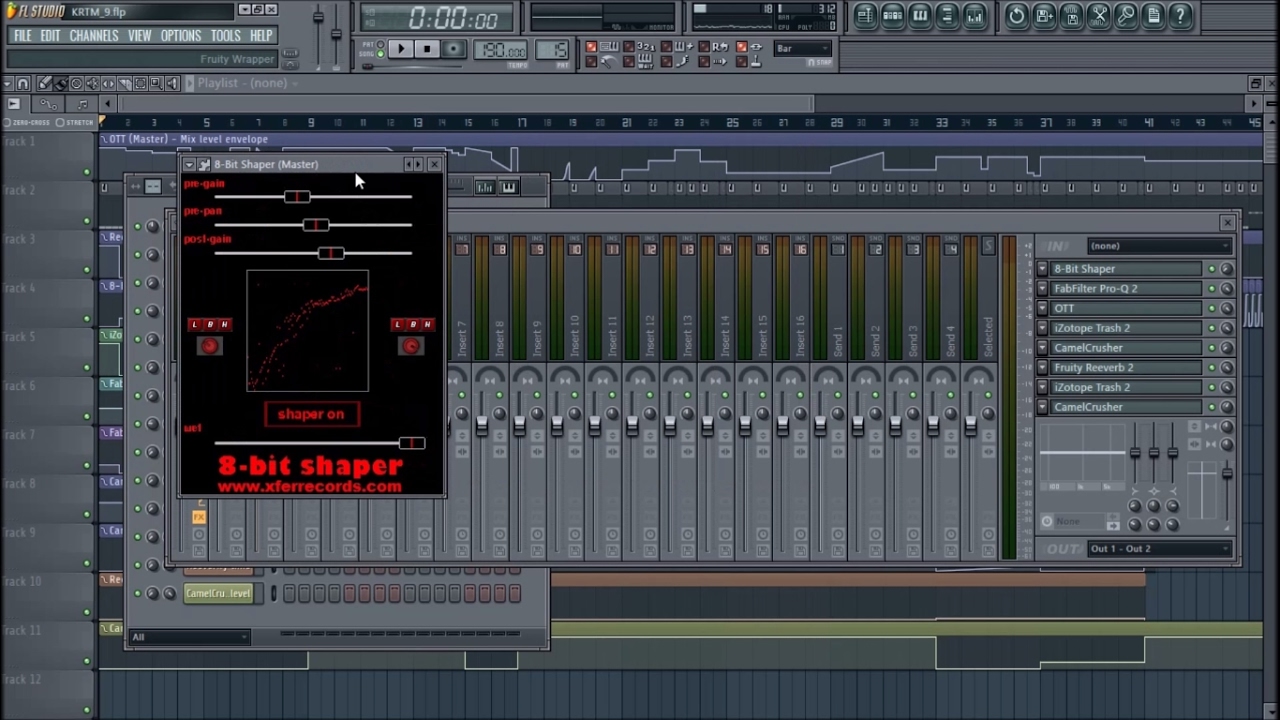The height and width of the screenshot is (720, 1280).
Task: Select the playlist mute tool
Action: point(92,83)
